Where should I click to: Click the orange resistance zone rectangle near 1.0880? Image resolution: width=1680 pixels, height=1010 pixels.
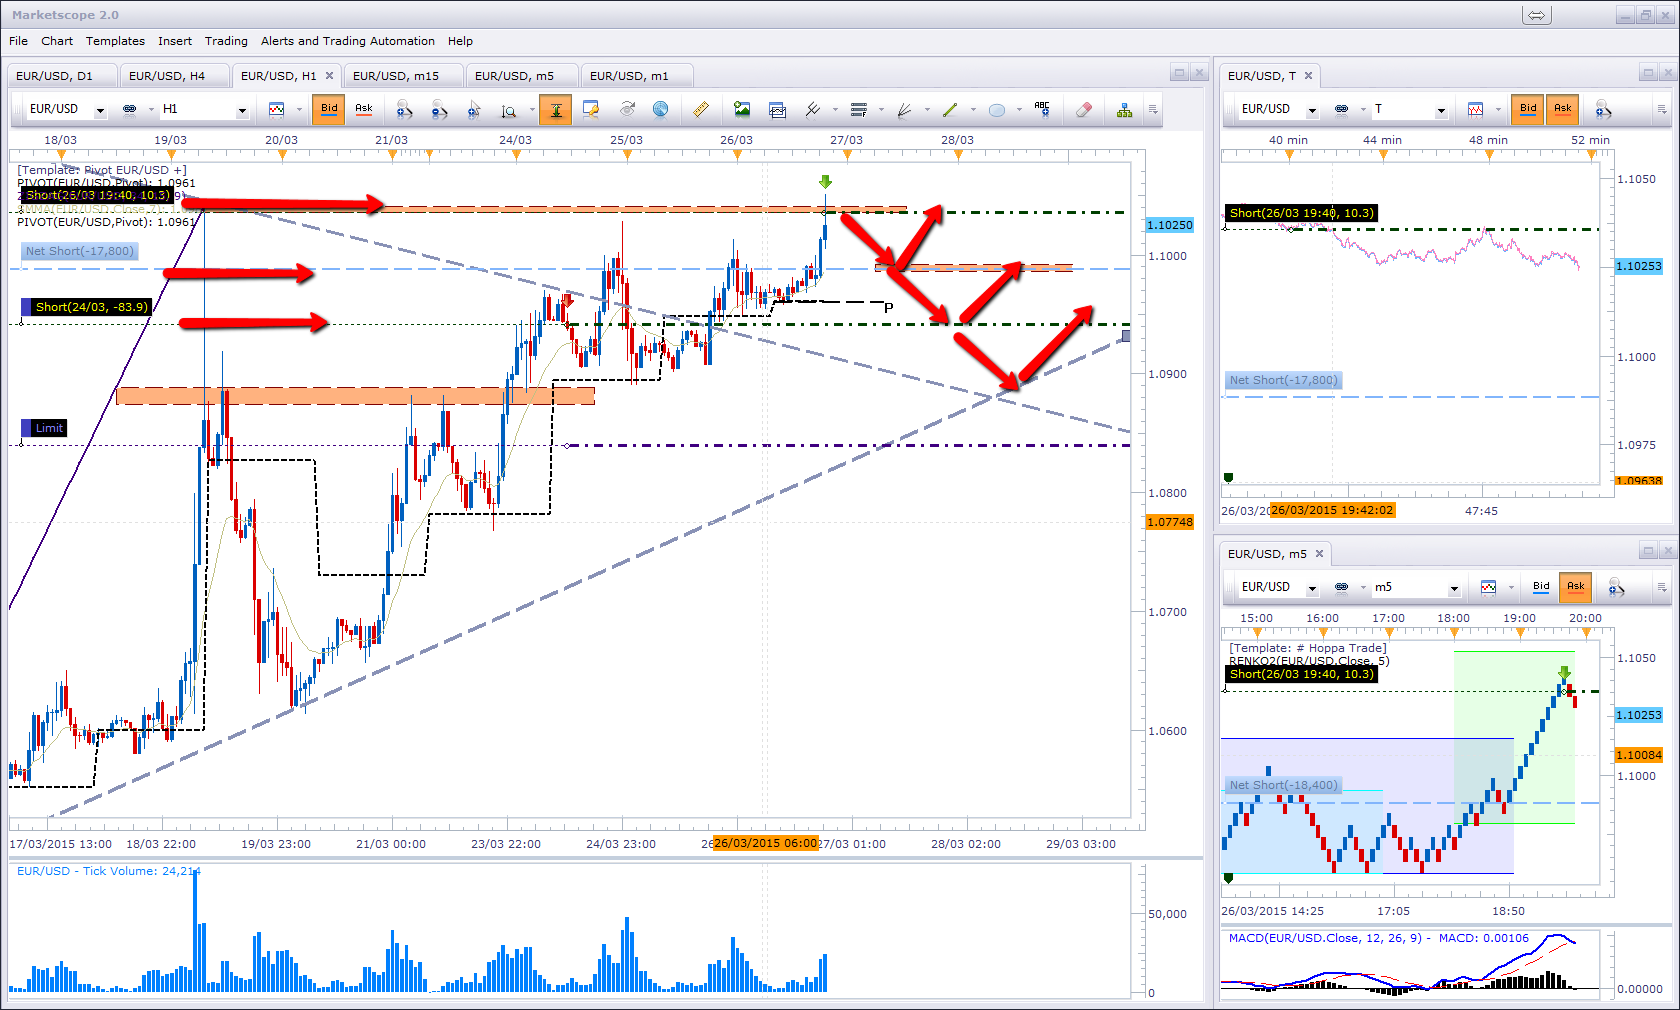point(355,396)
